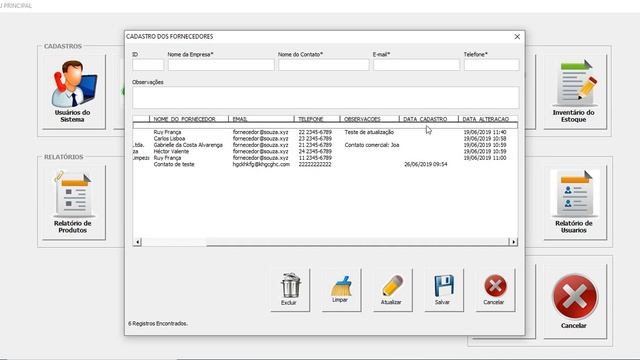Click the Nome do Contato field
640x360 pixels.
324,65
